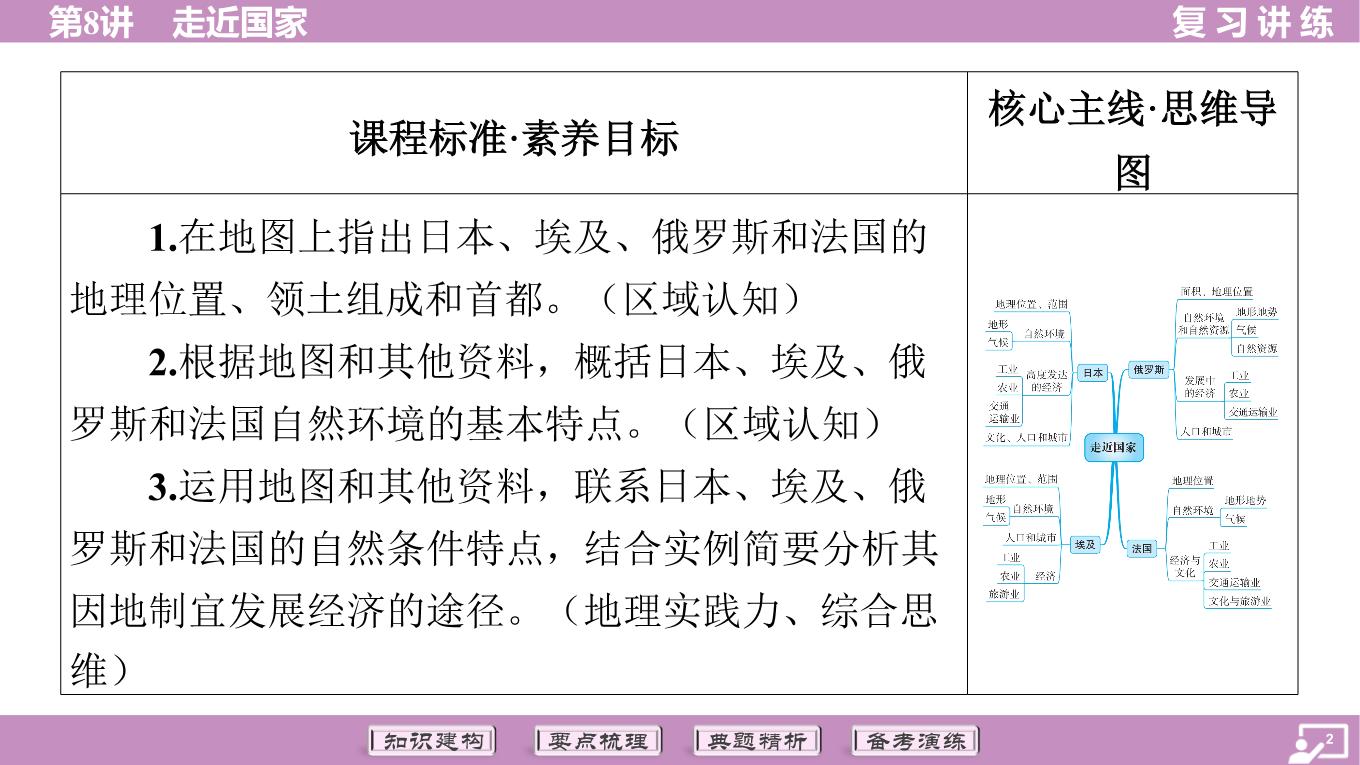Select the 法国 node in the mind map

pyautogui.click(x=1141, y=549)
